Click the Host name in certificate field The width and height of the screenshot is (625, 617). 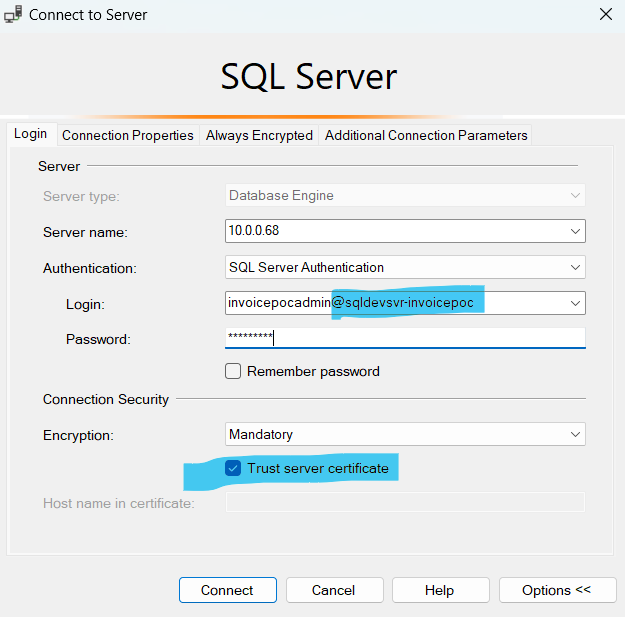point(405,502)
